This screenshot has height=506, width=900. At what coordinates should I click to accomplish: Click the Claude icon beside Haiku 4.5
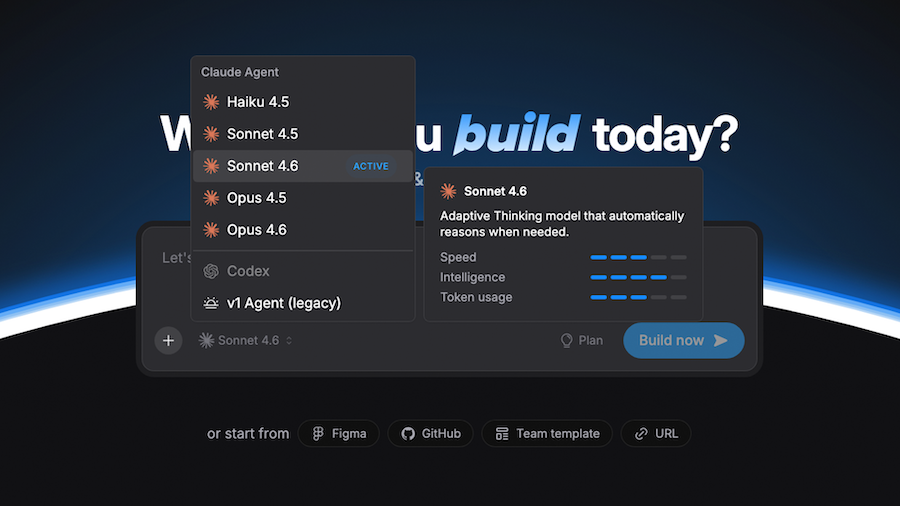tap(211, 102)
